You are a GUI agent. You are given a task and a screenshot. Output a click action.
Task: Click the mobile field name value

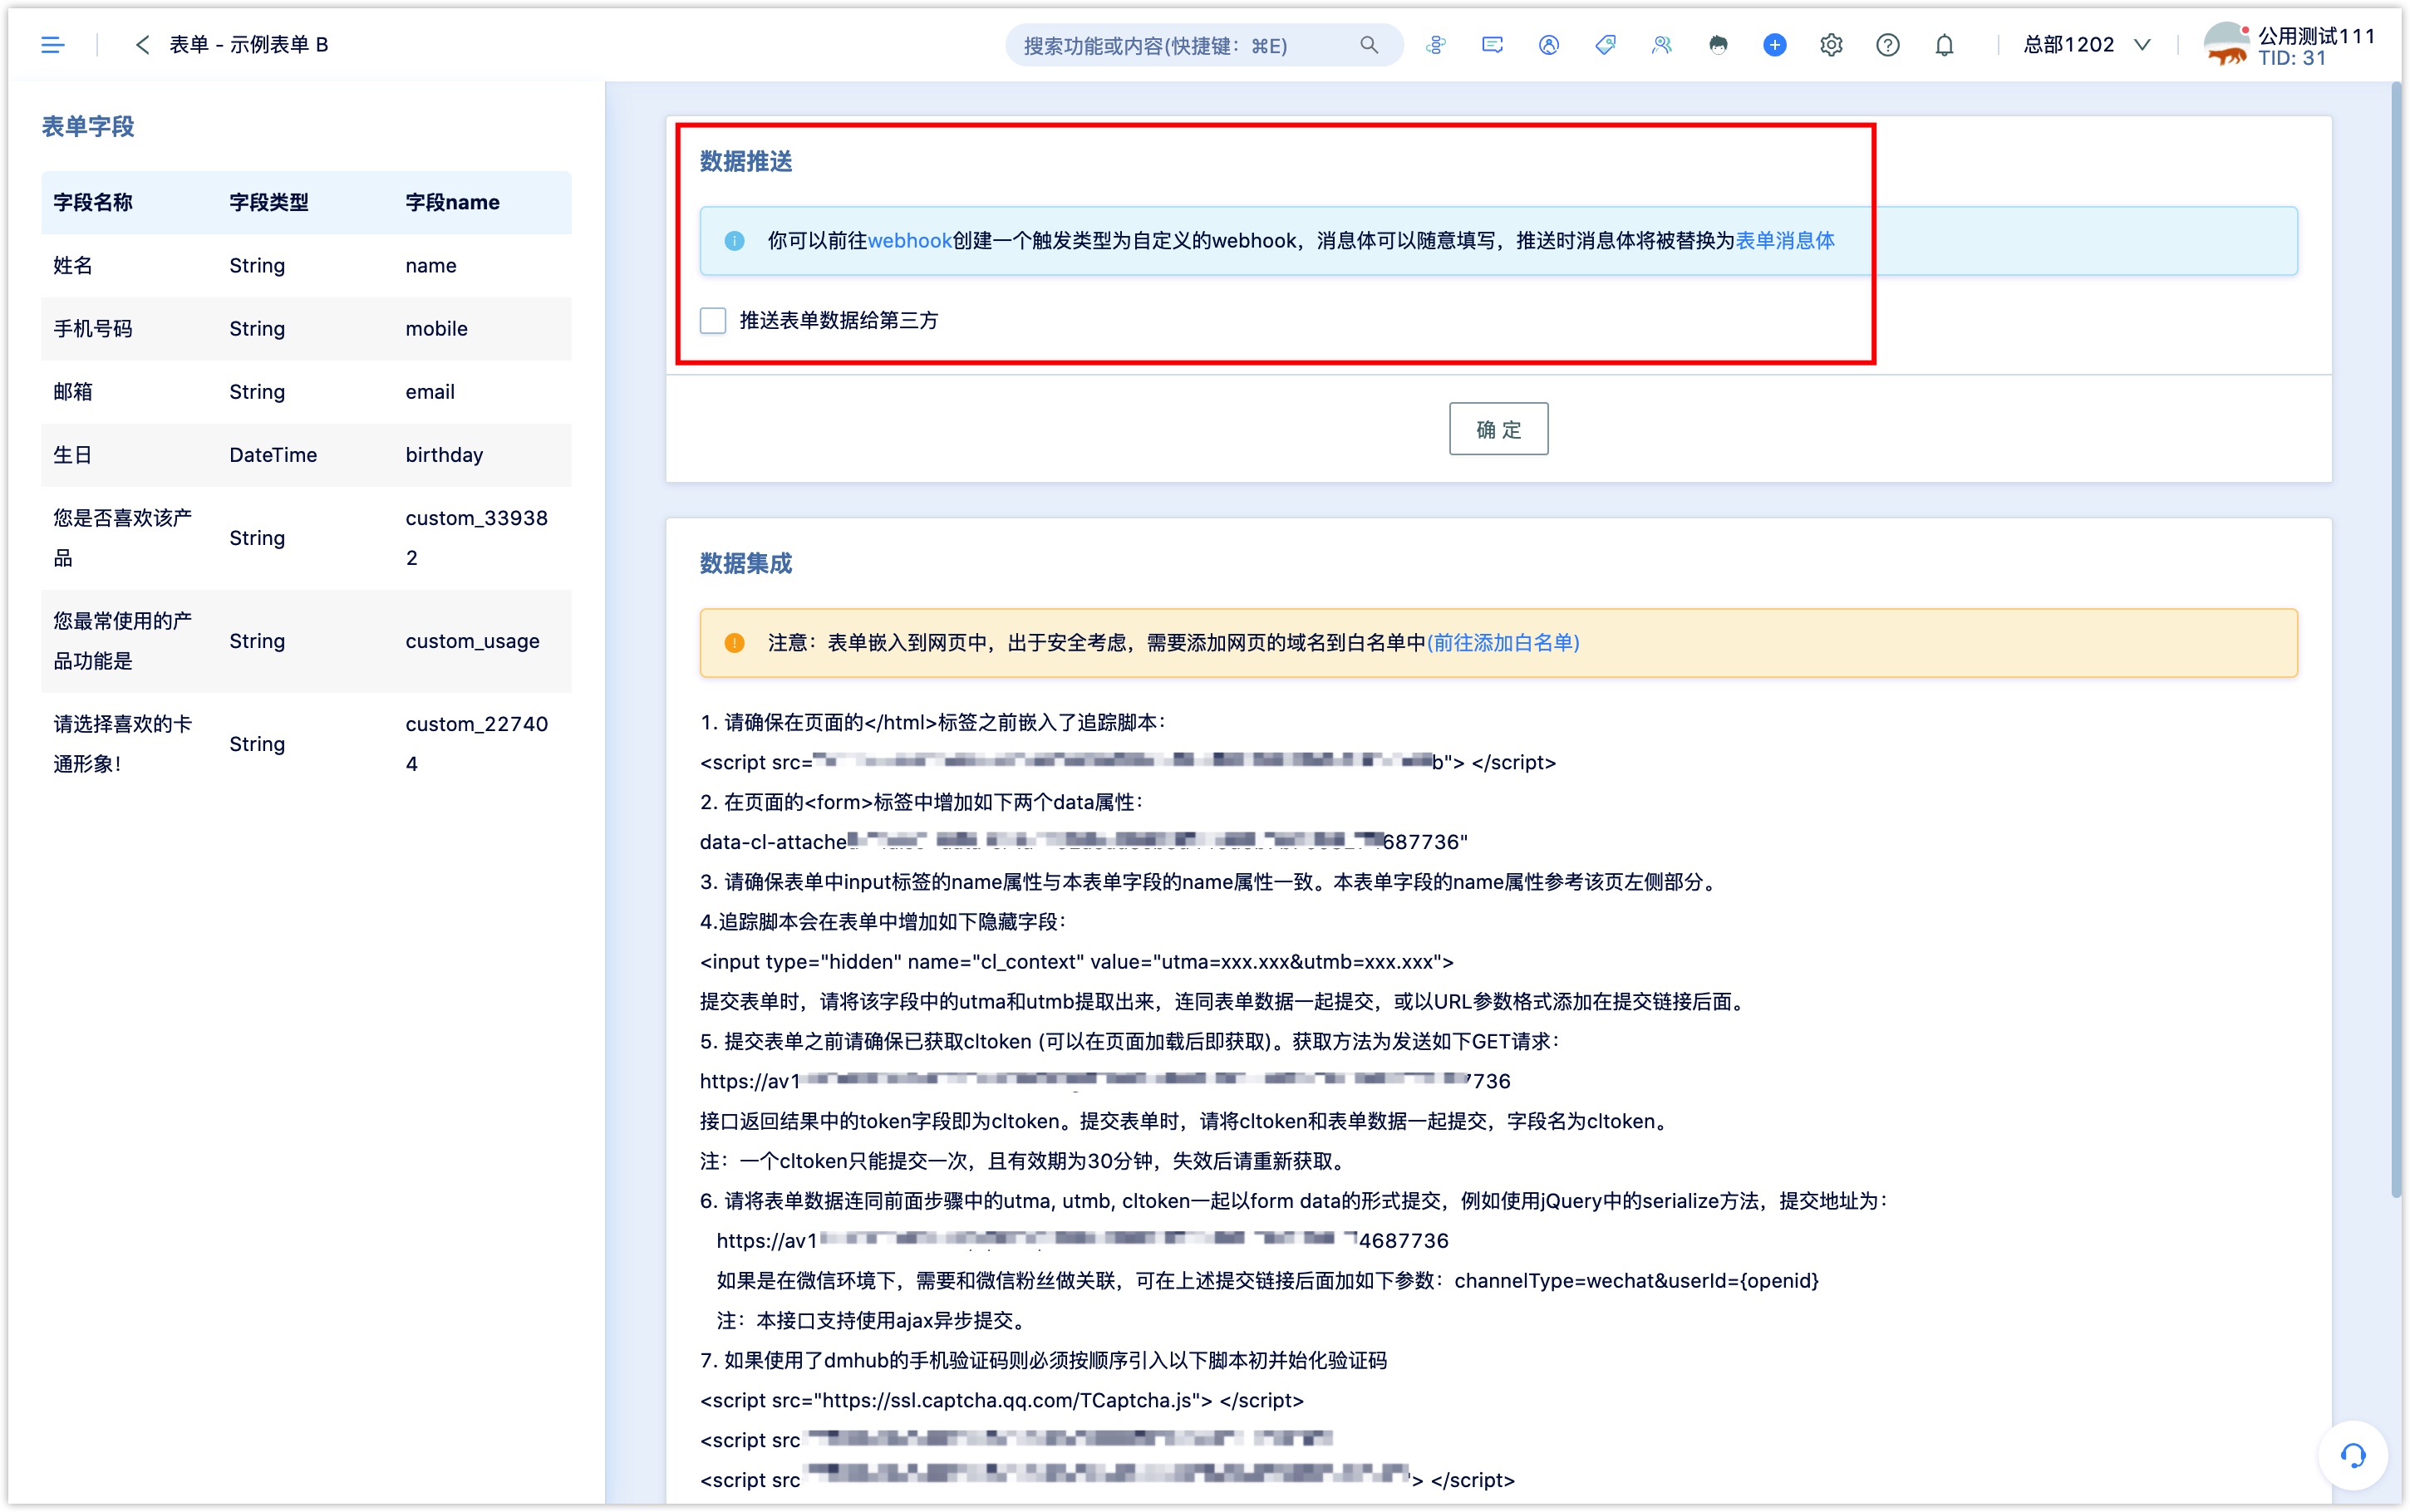click(436, 329)
